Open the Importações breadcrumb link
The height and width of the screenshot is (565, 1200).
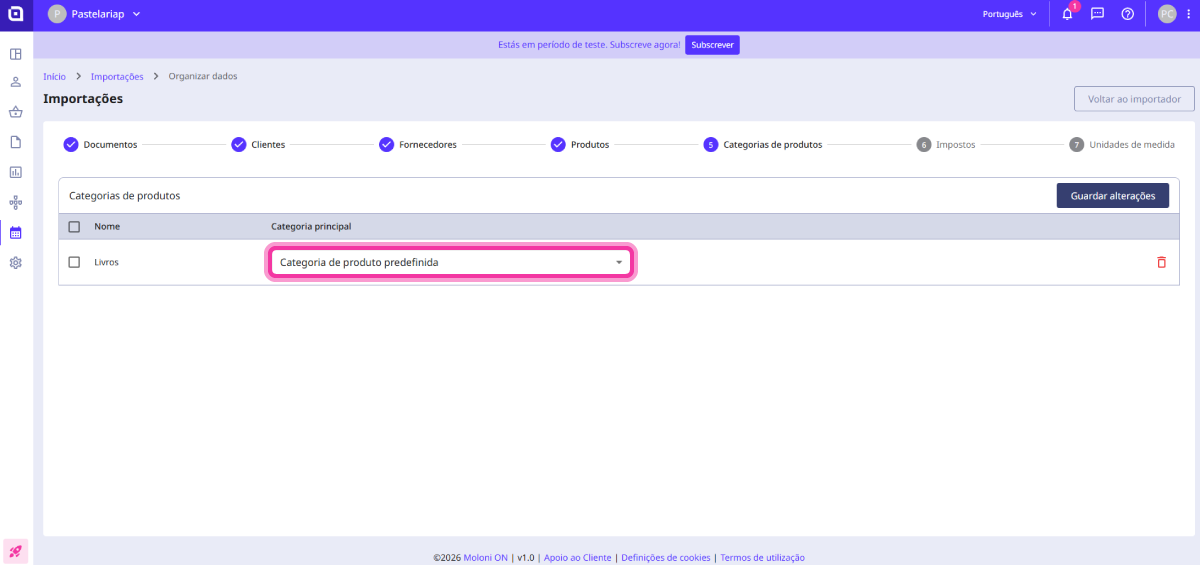pos(117,76)
